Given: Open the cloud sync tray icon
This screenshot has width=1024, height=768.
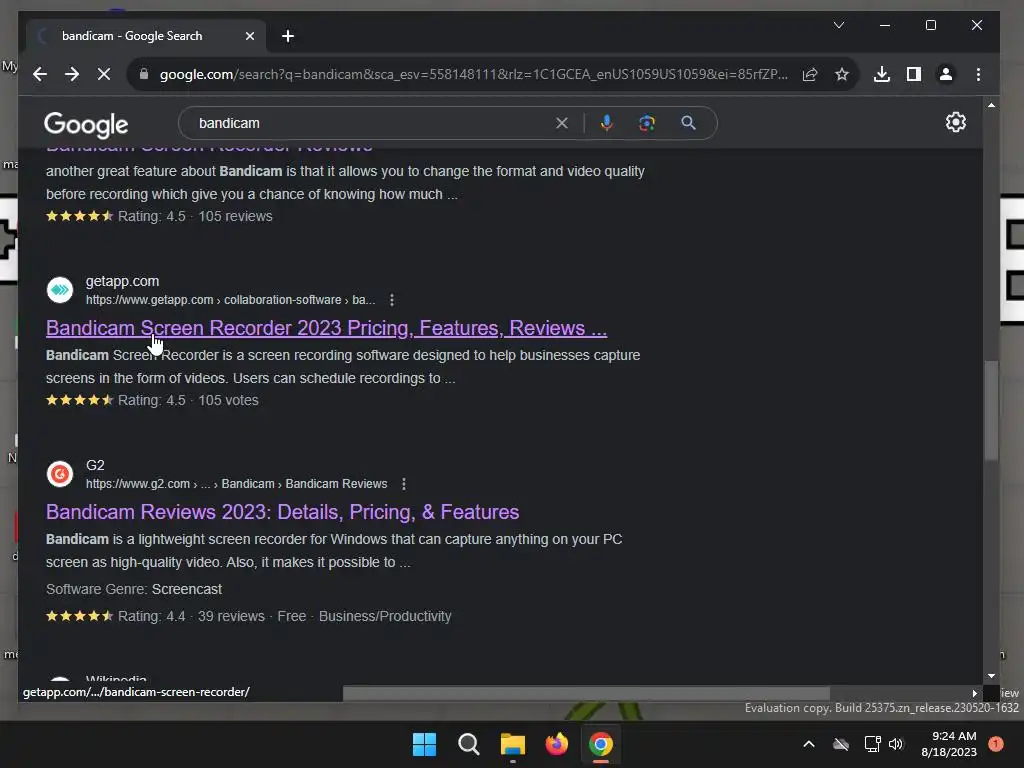Looking at the screenshot, I should pyautogui.click(x=841, y=744).
